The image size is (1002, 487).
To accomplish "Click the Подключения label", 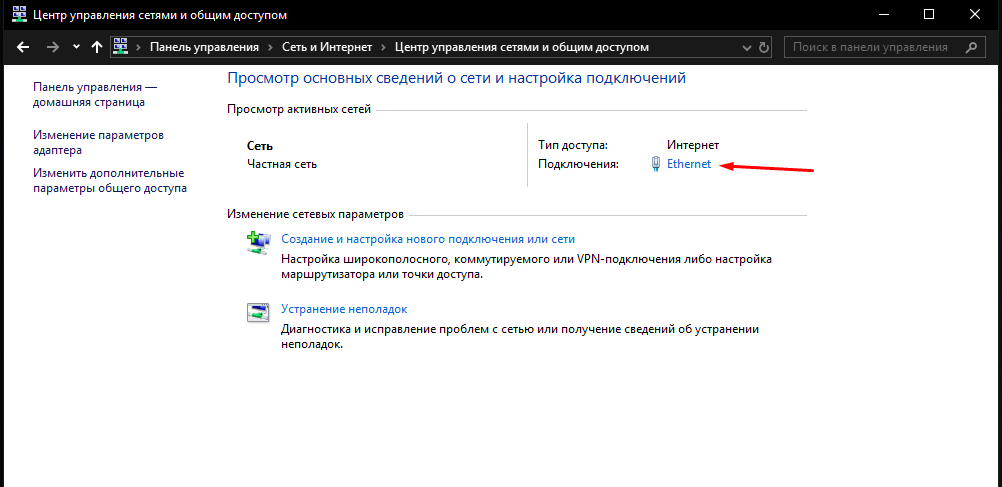I will point(579,164).
